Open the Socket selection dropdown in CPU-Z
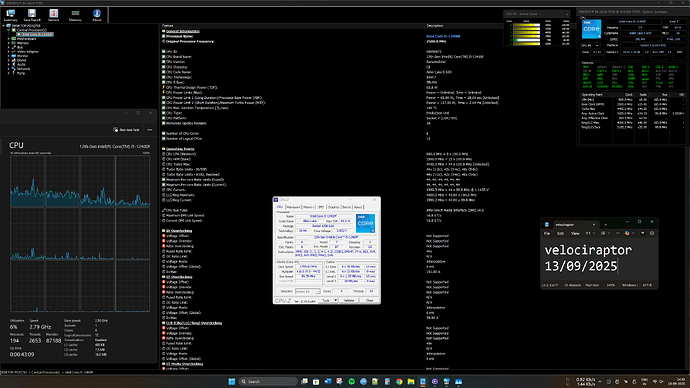 pyautogui.click(x=307, y=291)
